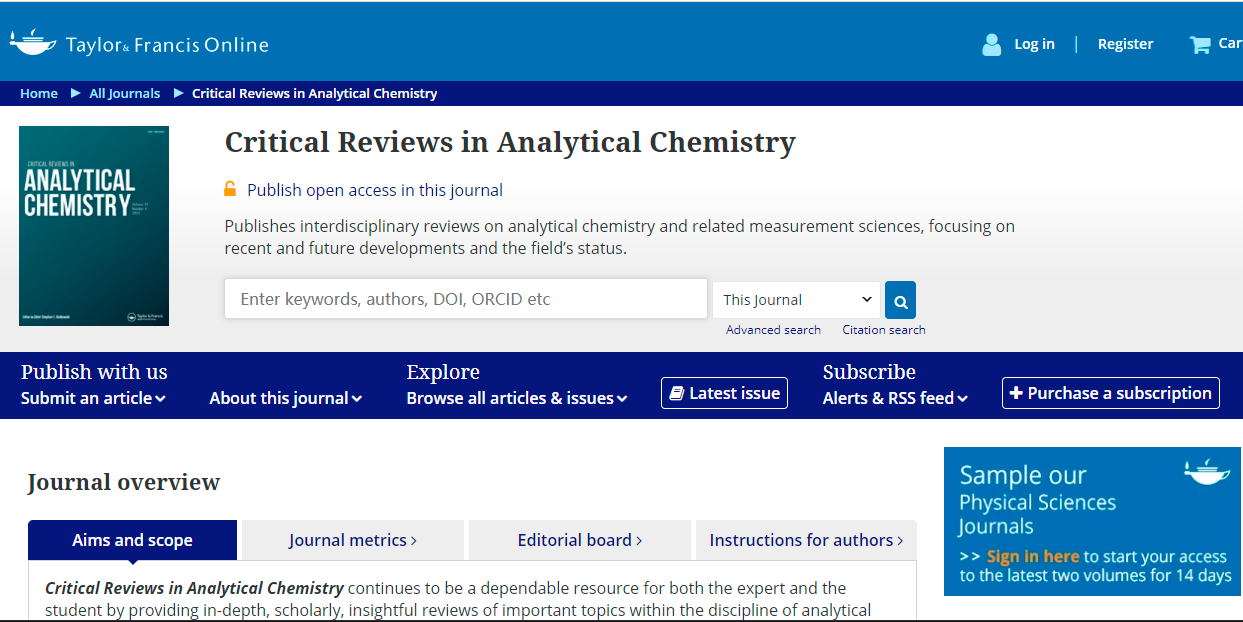Click the magnifying glass search button
Viewport: 1243px width, 622px height.
(900, 300)
